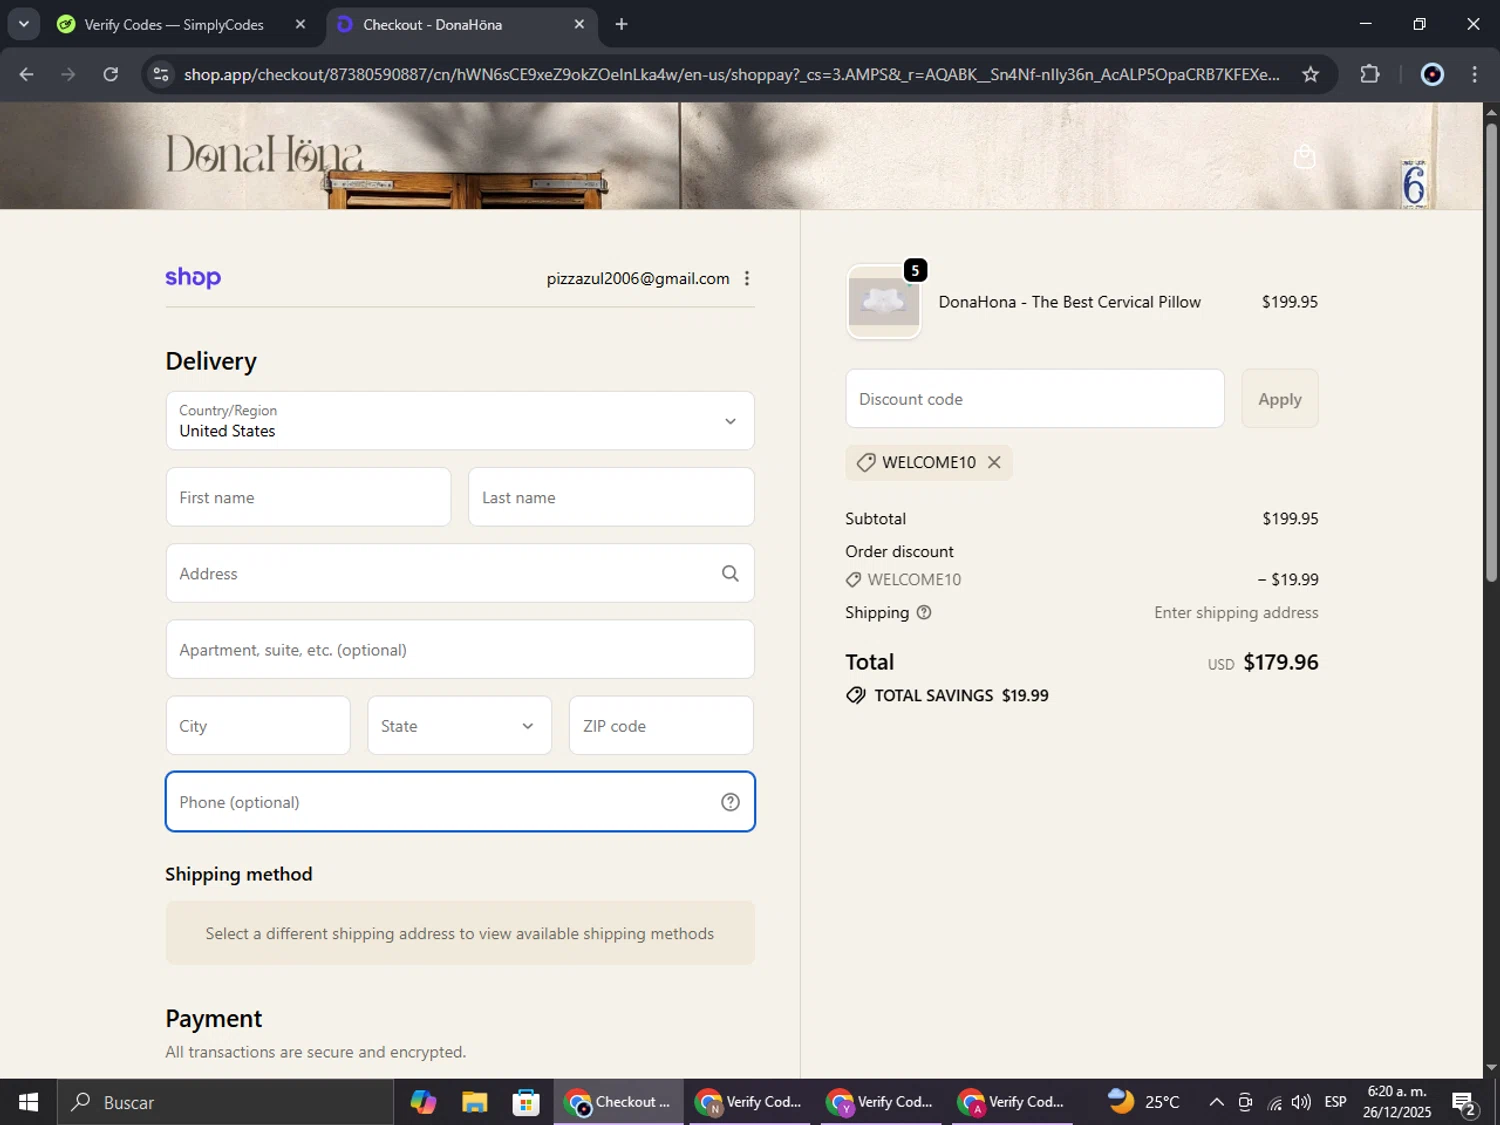This screenshot has width=1500, height=1125.
Task: Reload the checkout page
Action: 111,74
